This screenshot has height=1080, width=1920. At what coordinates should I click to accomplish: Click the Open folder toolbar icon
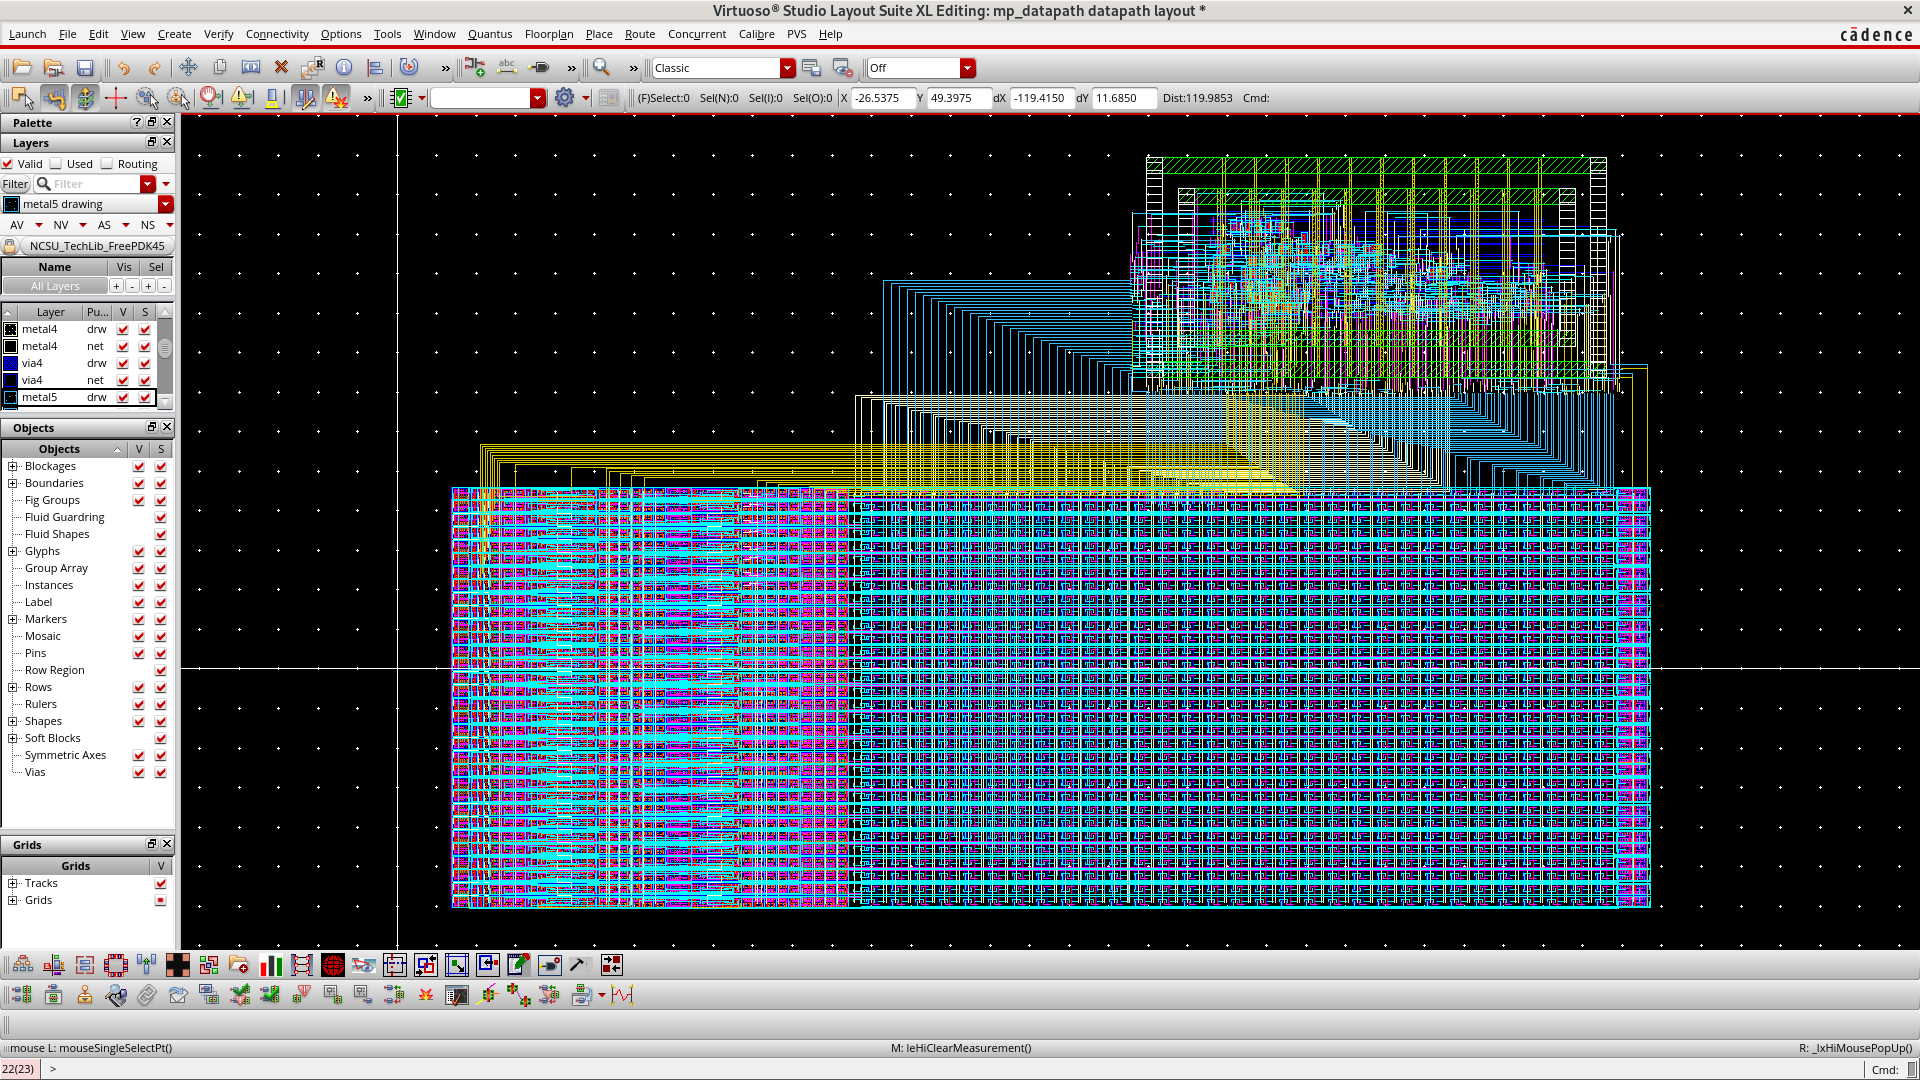pos(22,68)
